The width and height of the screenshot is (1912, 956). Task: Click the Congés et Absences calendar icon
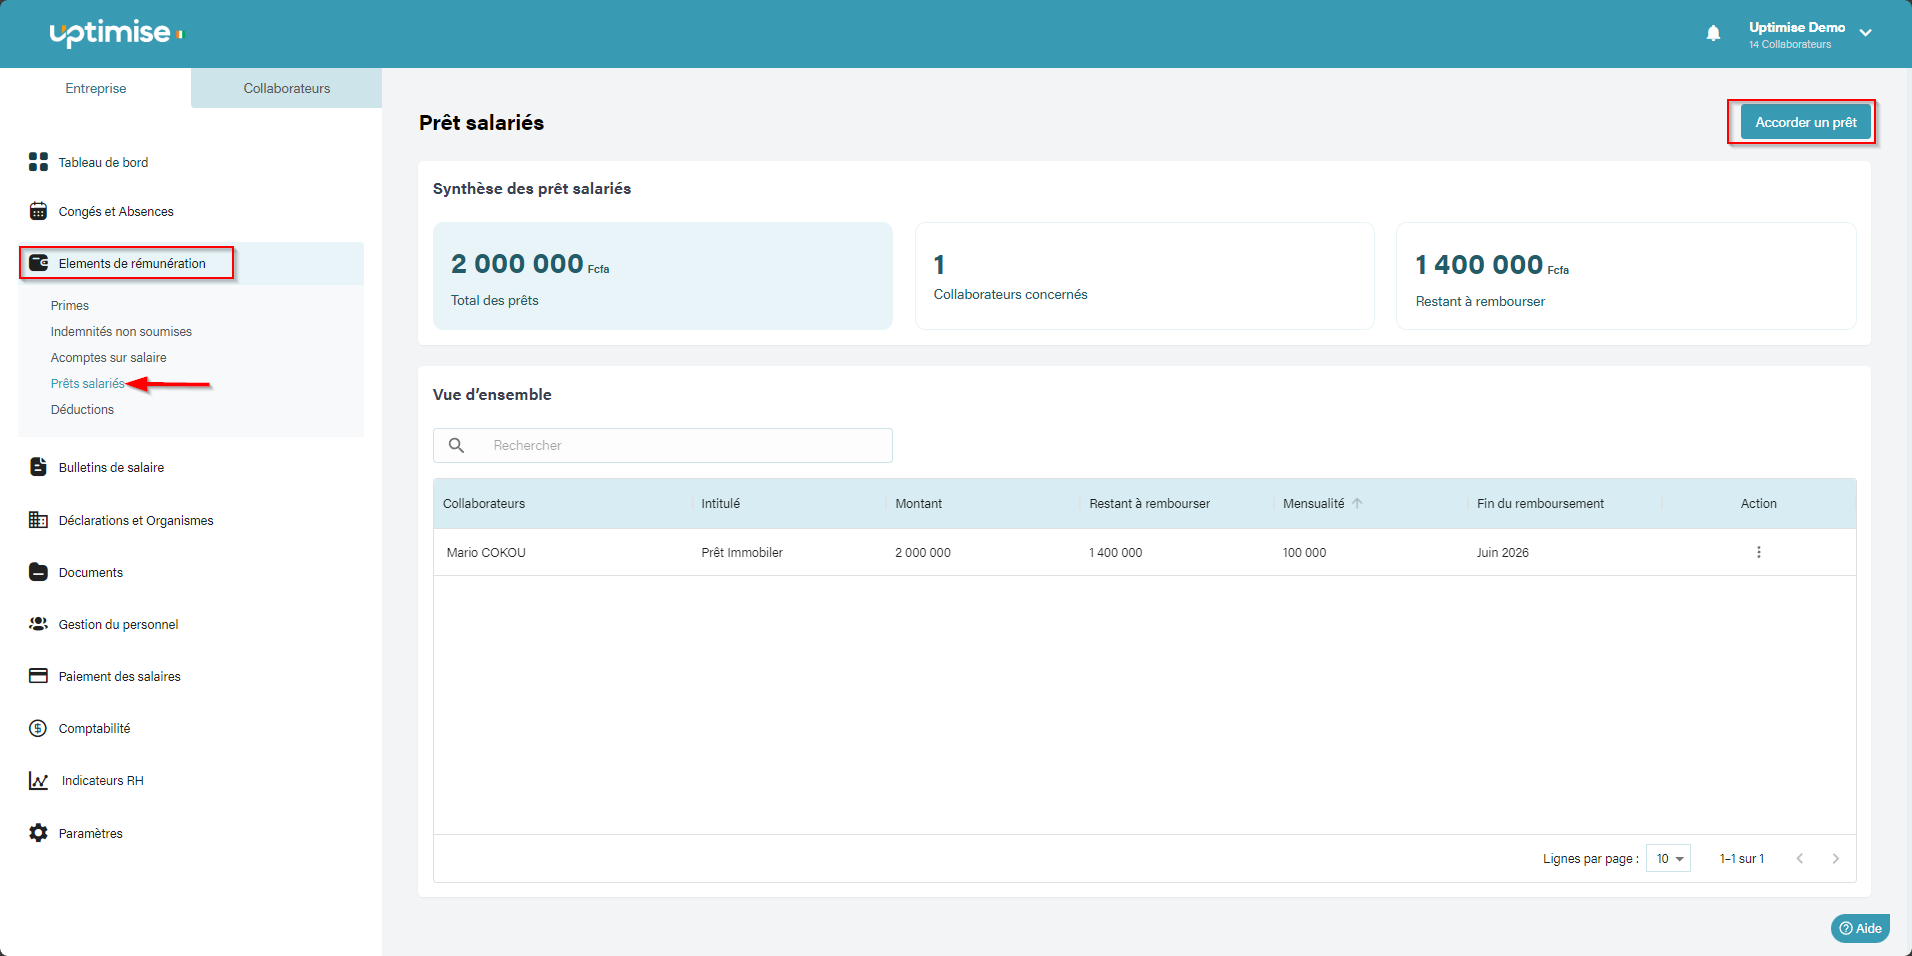(x=38, y=211)
